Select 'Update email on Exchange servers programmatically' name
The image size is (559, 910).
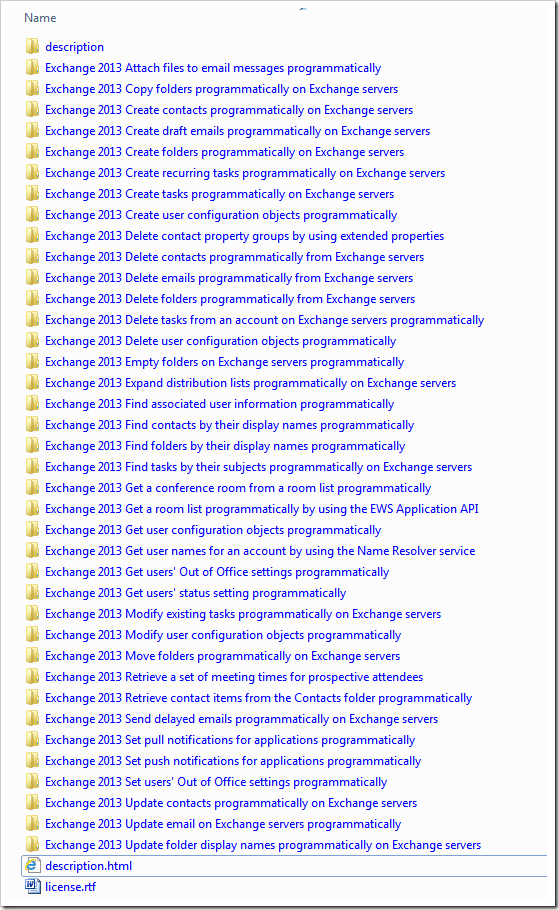pos(223,824)
